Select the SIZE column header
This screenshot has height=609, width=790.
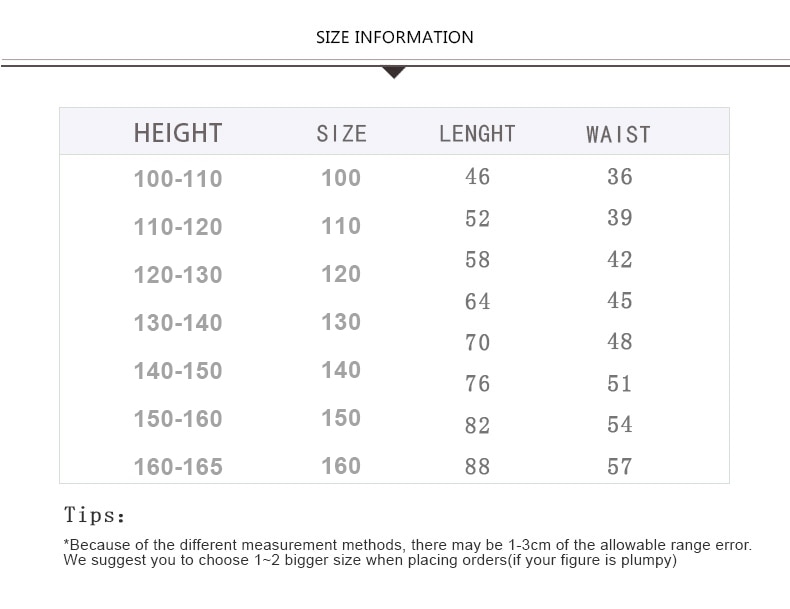point(342,134)
